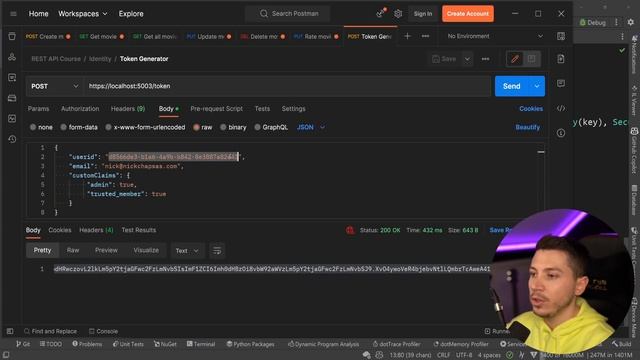Open the response Test Results tab
The width and height of the screenshot is (640, 360).
pos(139,230)
